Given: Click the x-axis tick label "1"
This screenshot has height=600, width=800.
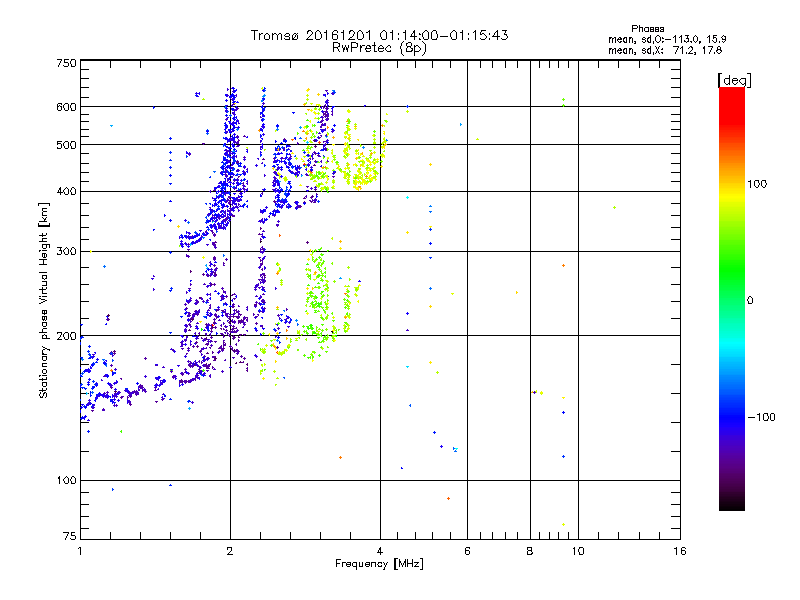Looking at the screenshot, I should point(80,551).
